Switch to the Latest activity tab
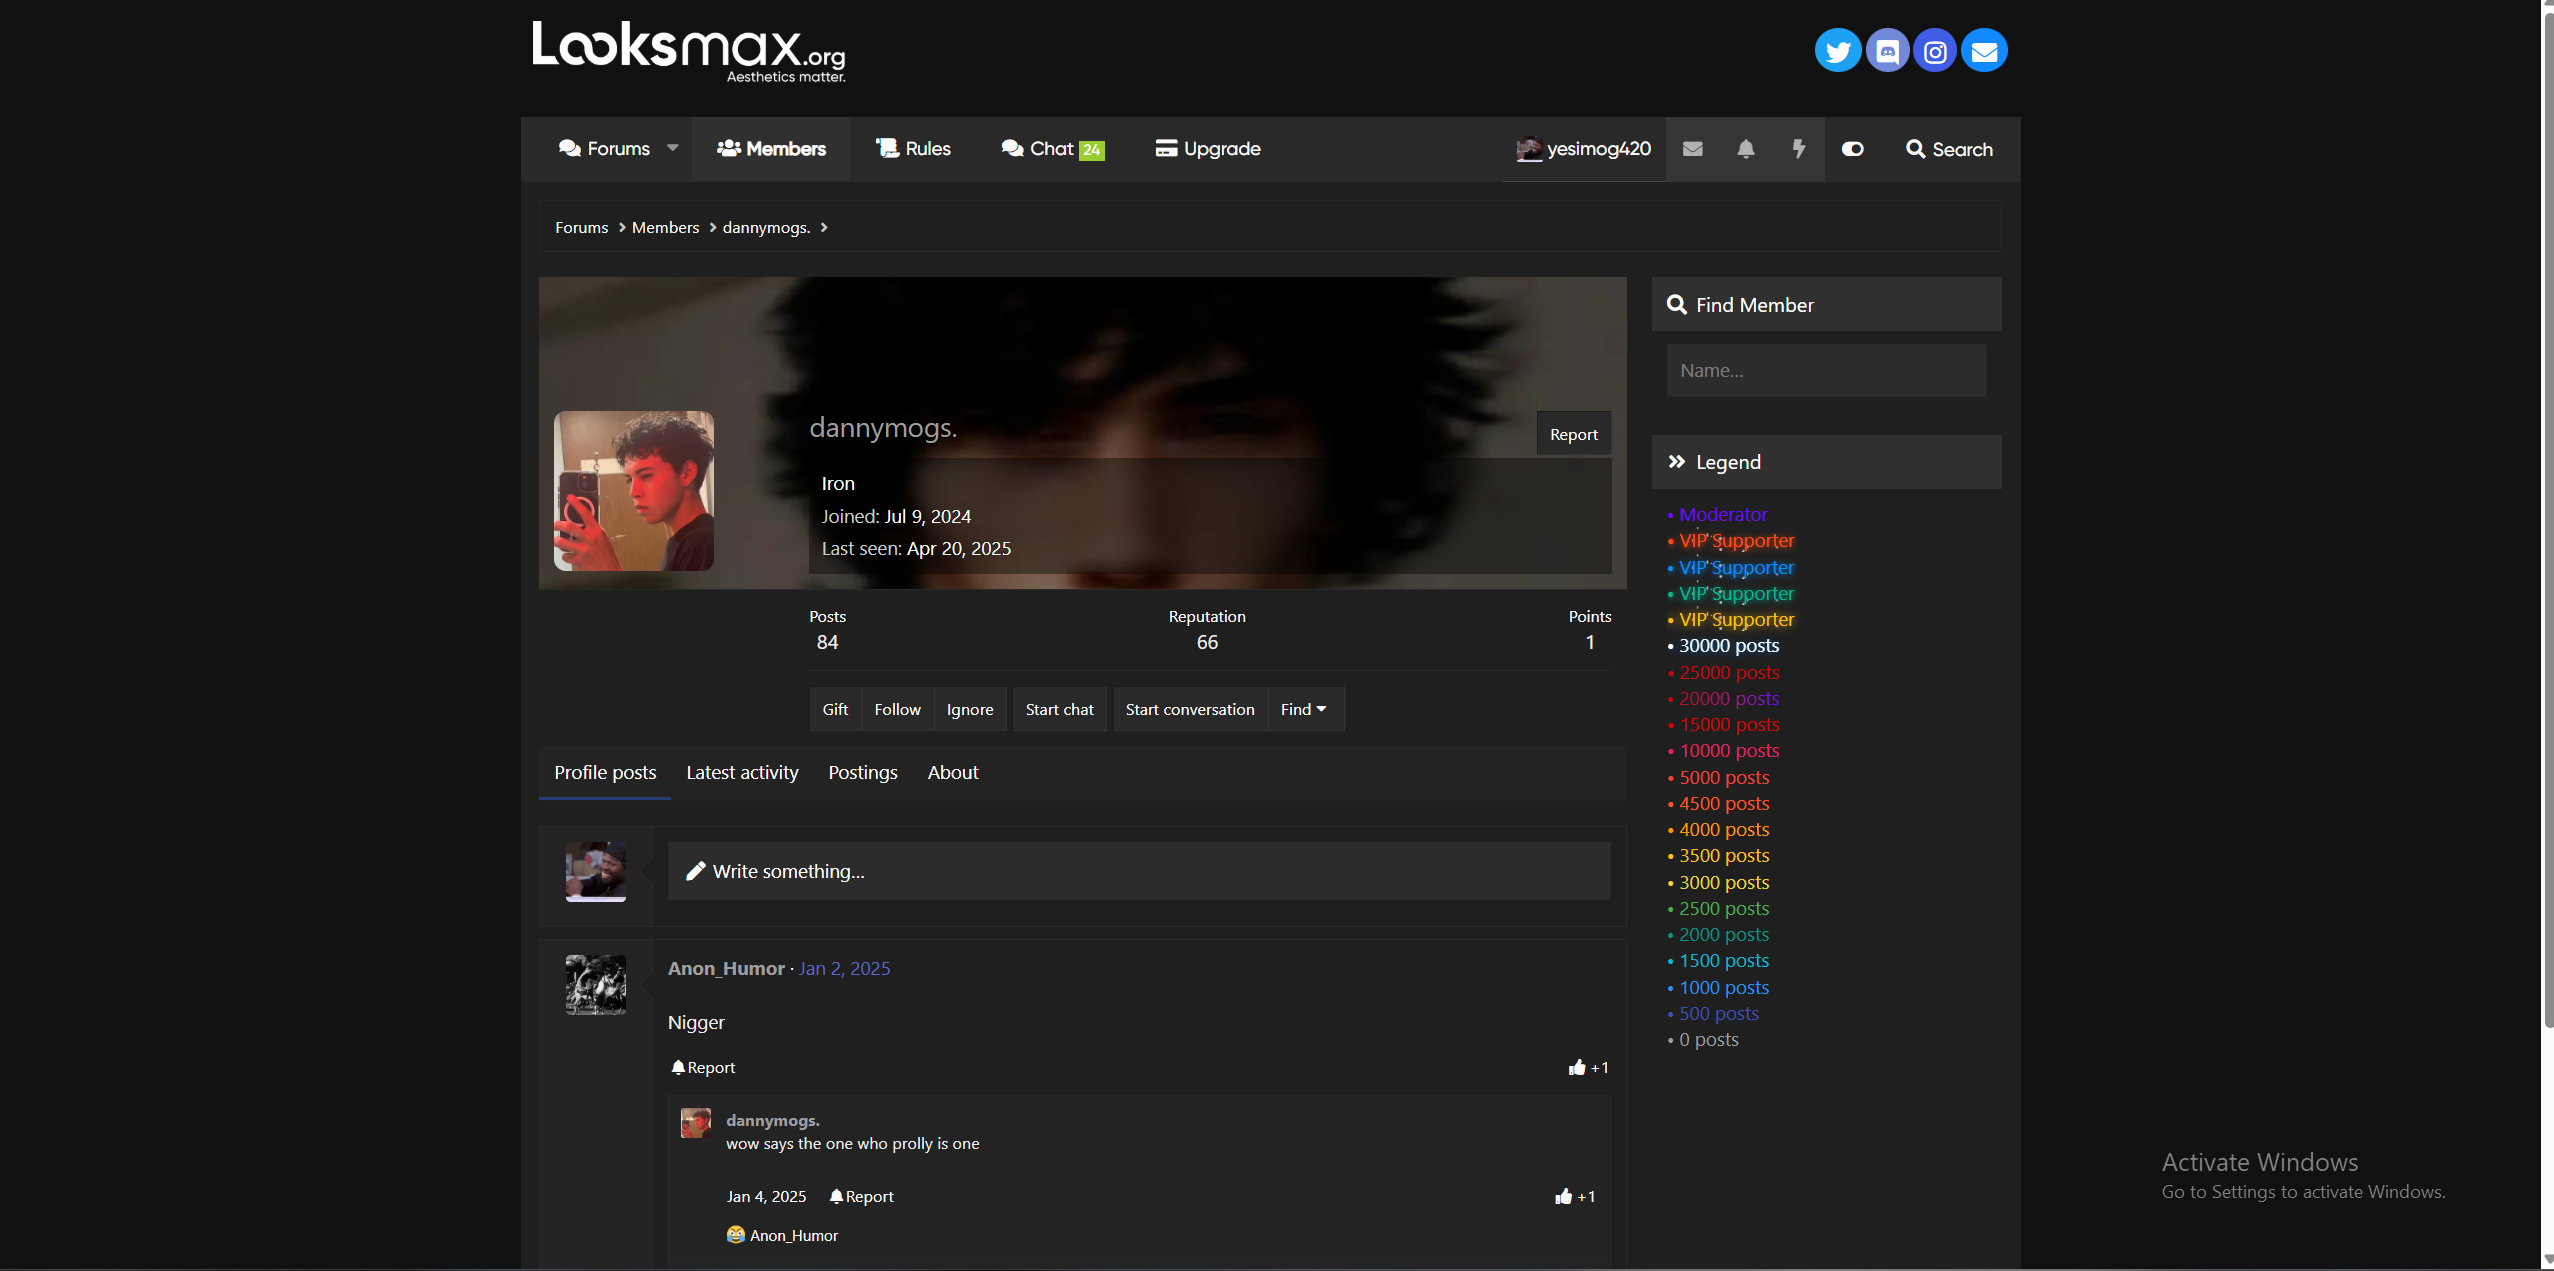The height and width of the screenshot is (1271, 2554). click(742, 772)
